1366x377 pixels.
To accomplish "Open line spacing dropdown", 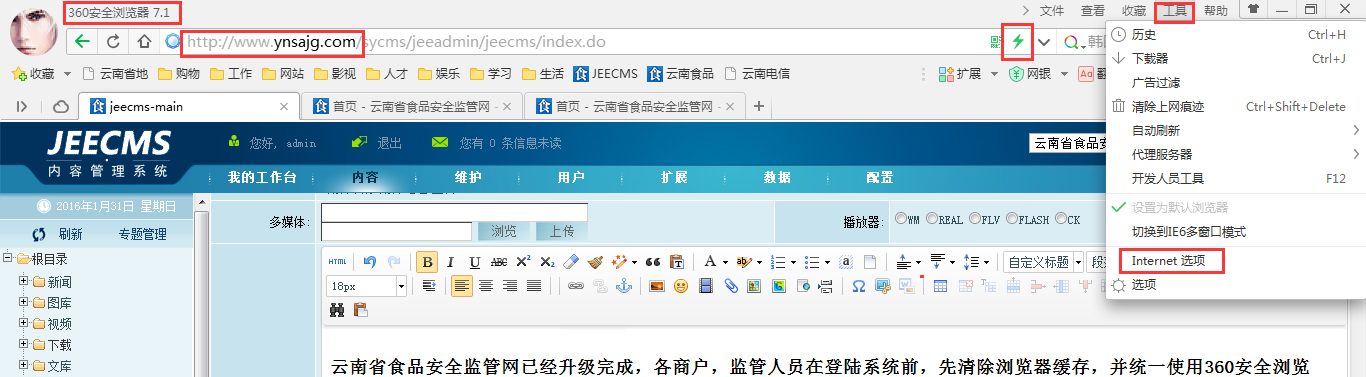I will tap(986, 263).
